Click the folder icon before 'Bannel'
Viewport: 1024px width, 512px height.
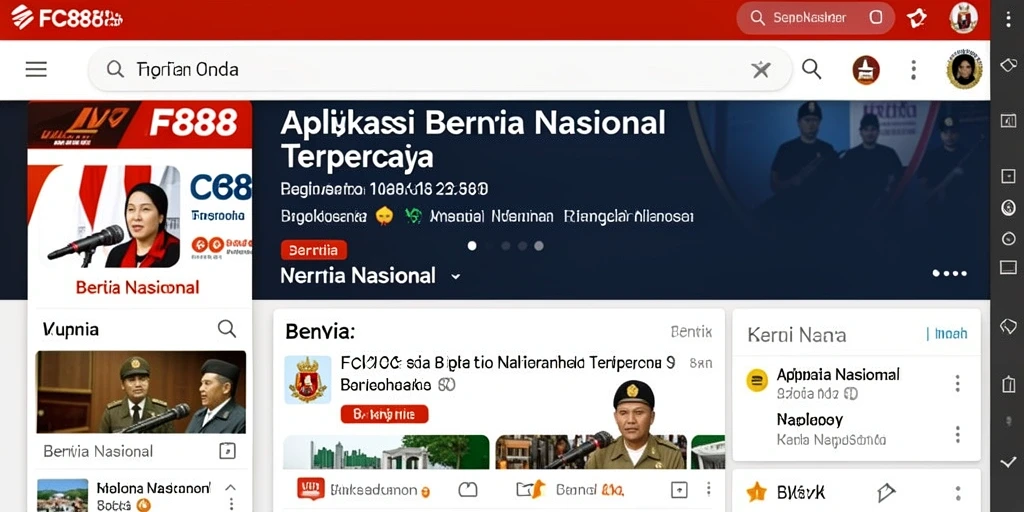coord(530,489)
